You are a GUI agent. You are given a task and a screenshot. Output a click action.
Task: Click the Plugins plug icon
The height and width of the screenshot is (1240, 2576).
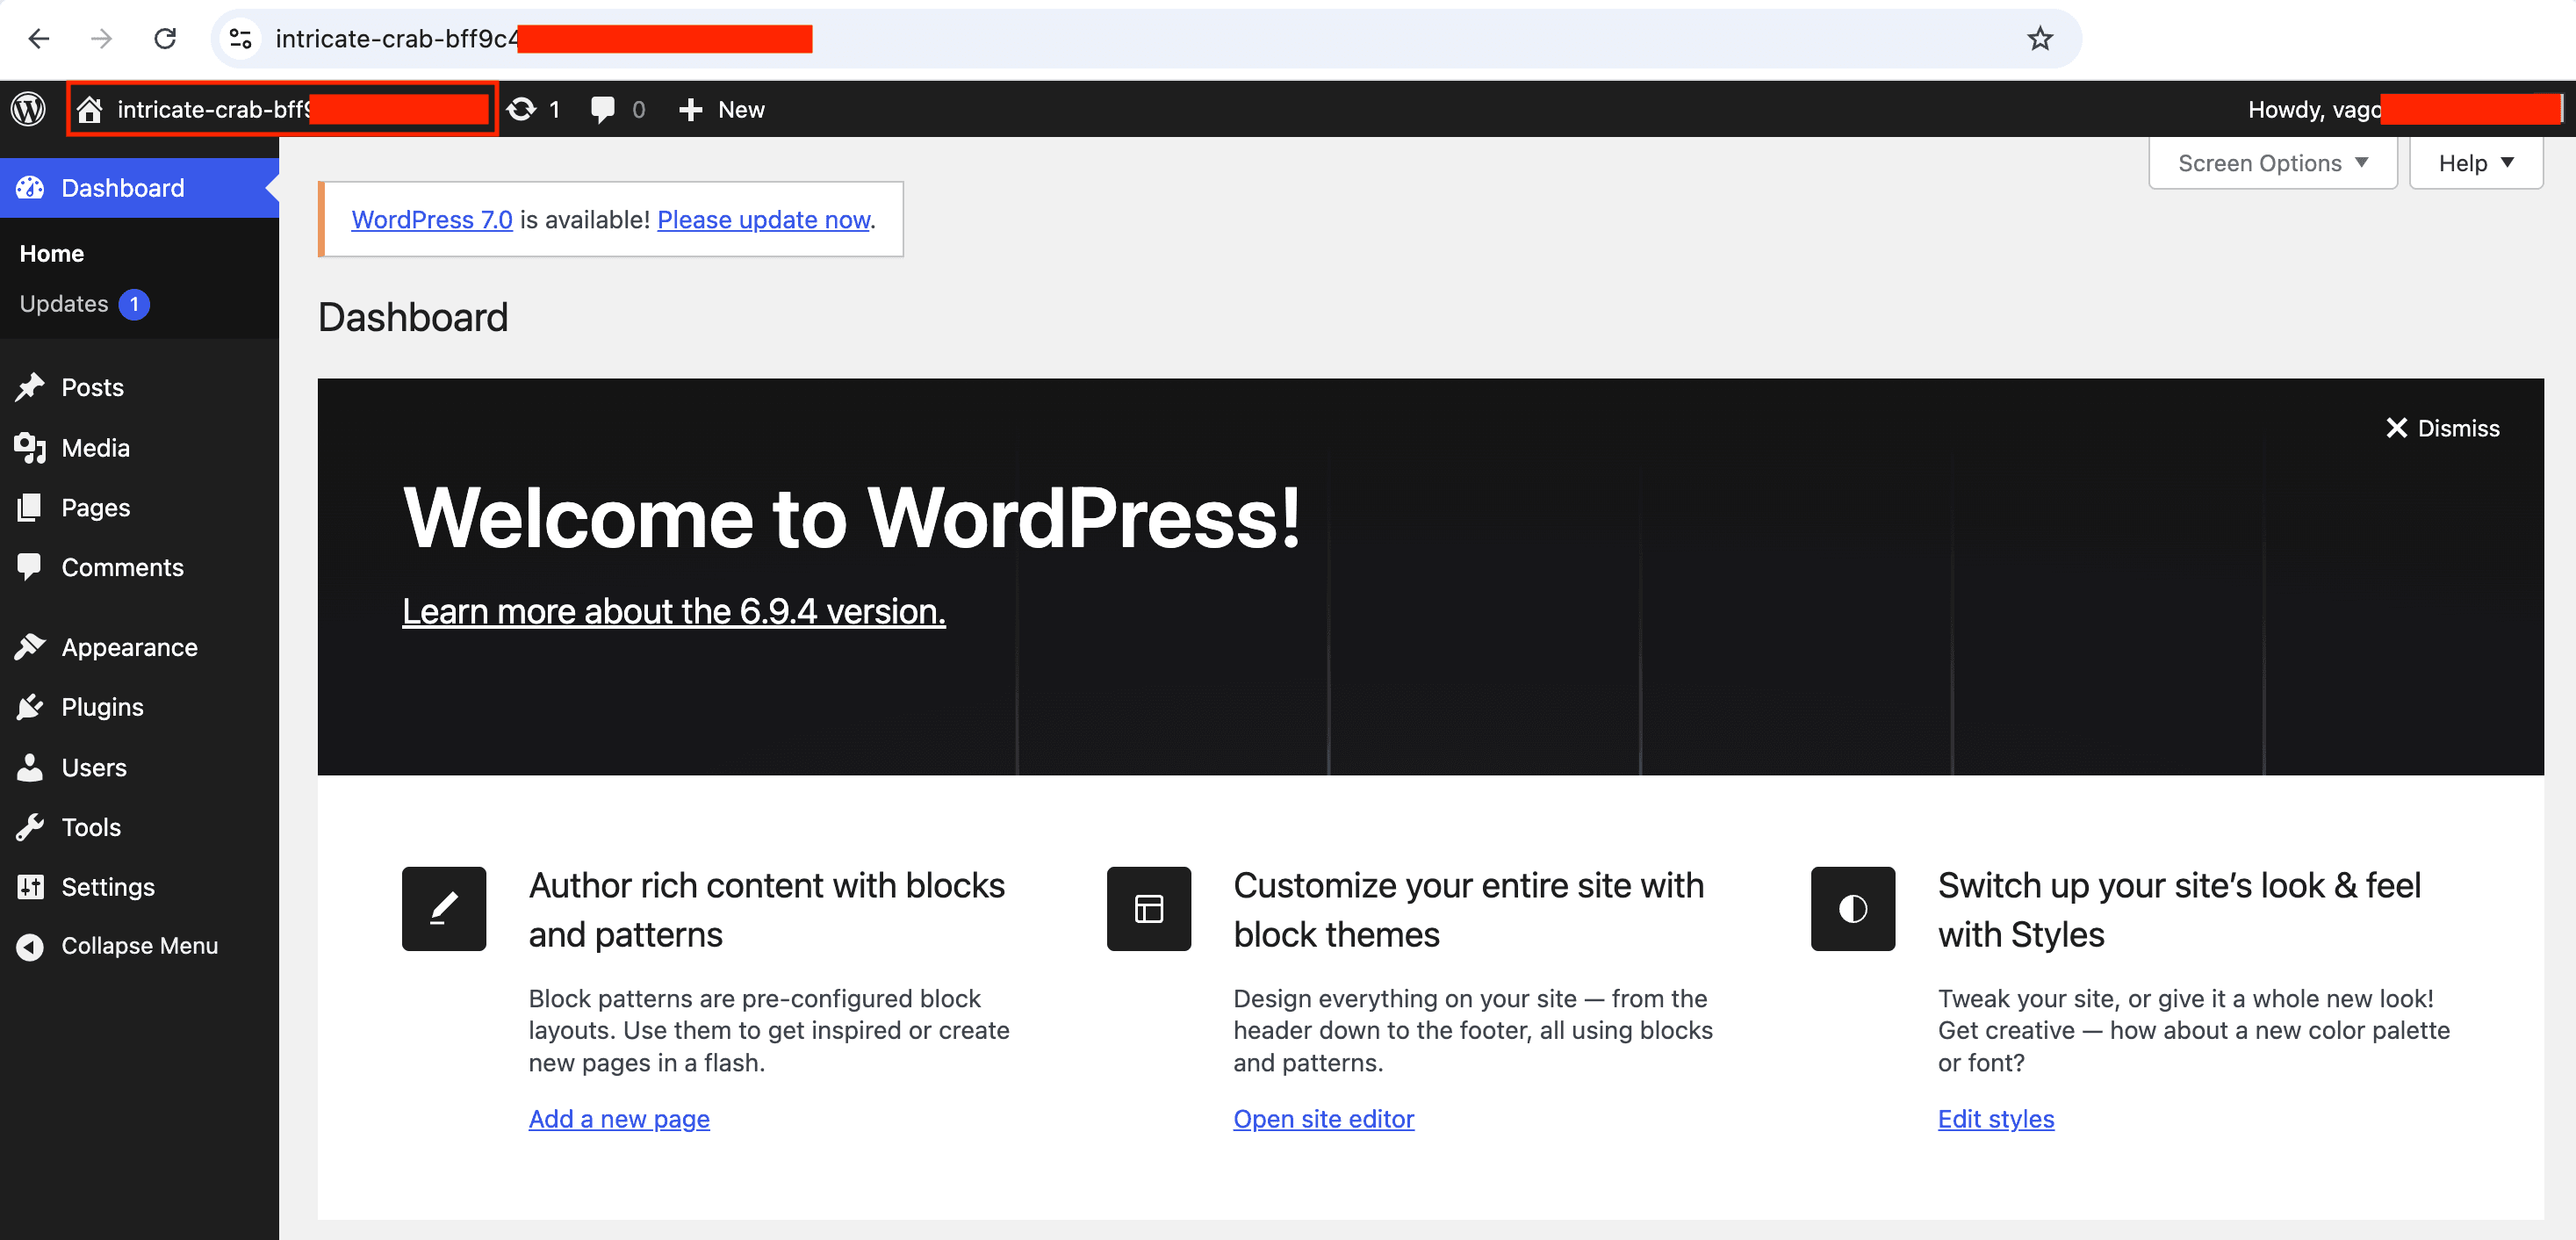coord(30,707)
